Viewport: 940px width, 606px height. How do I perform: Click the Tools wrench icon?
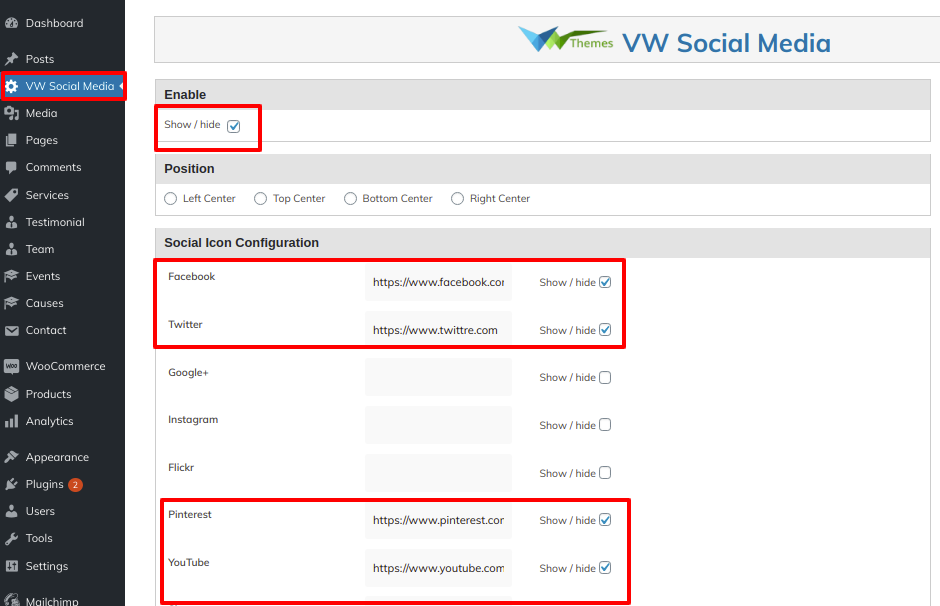point(12,538)
